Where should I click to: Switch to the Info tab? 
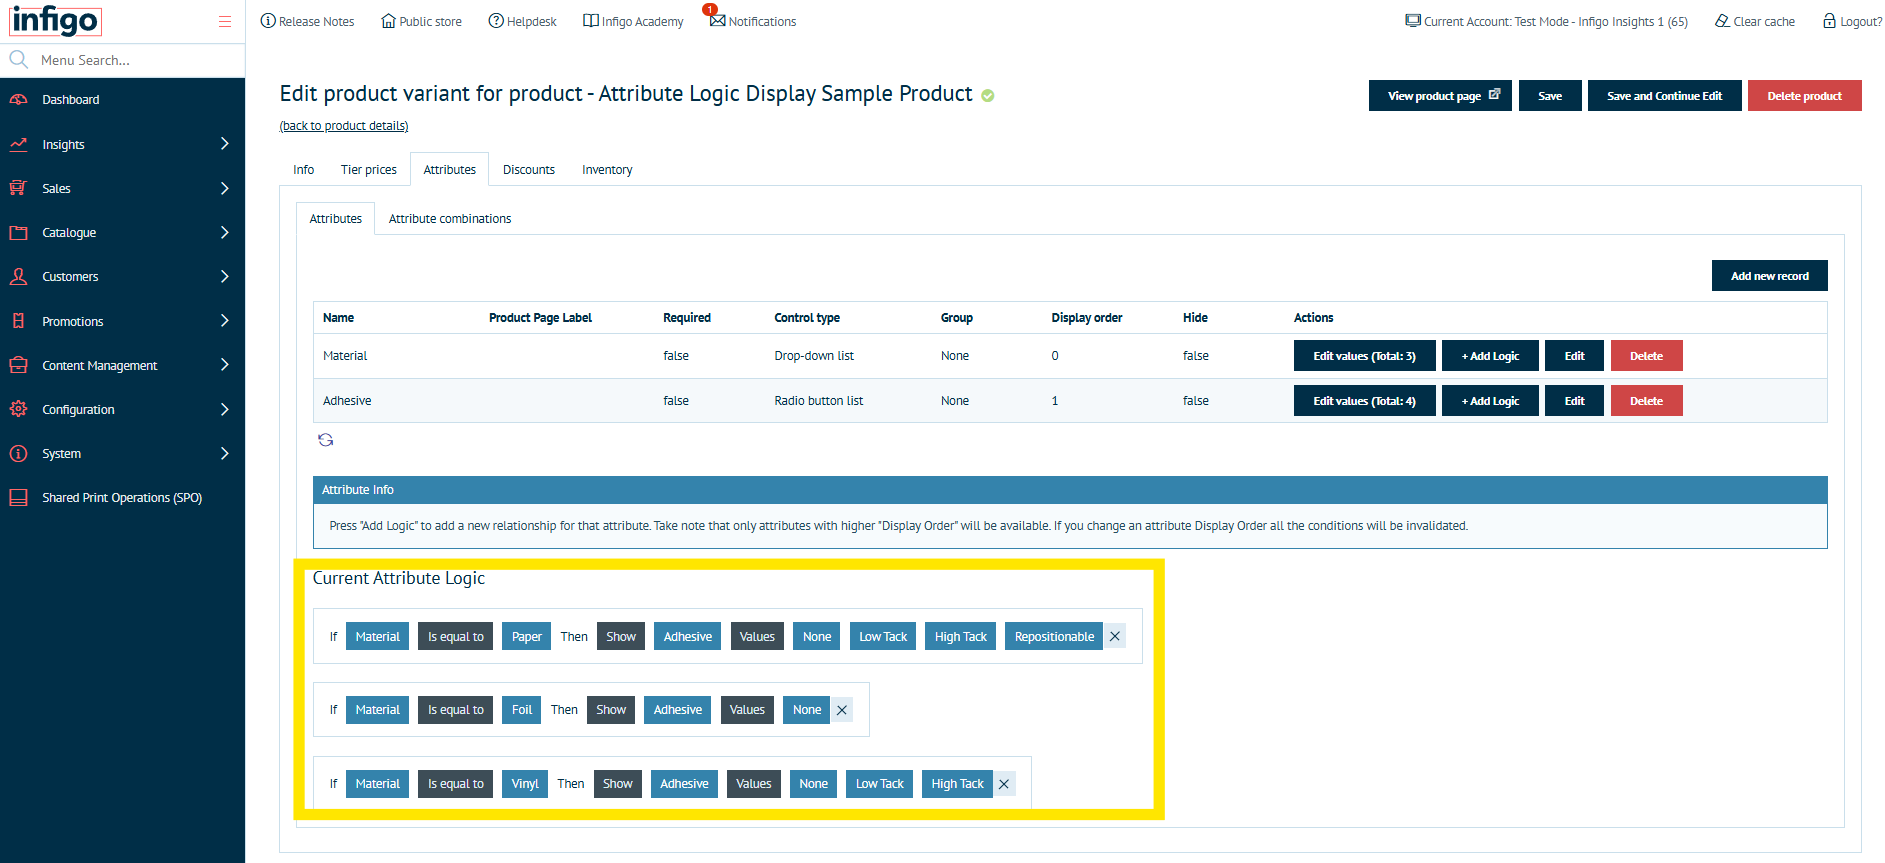[303, 170]
